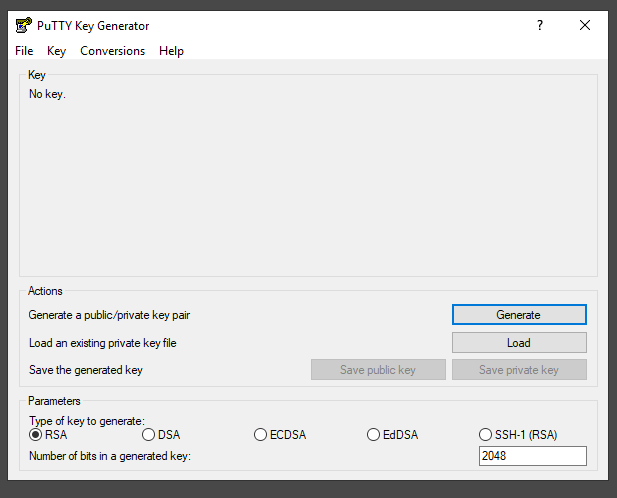Click the PuTTYgen app icon in title bar
The image size is (617, 498).
(23, 25)
